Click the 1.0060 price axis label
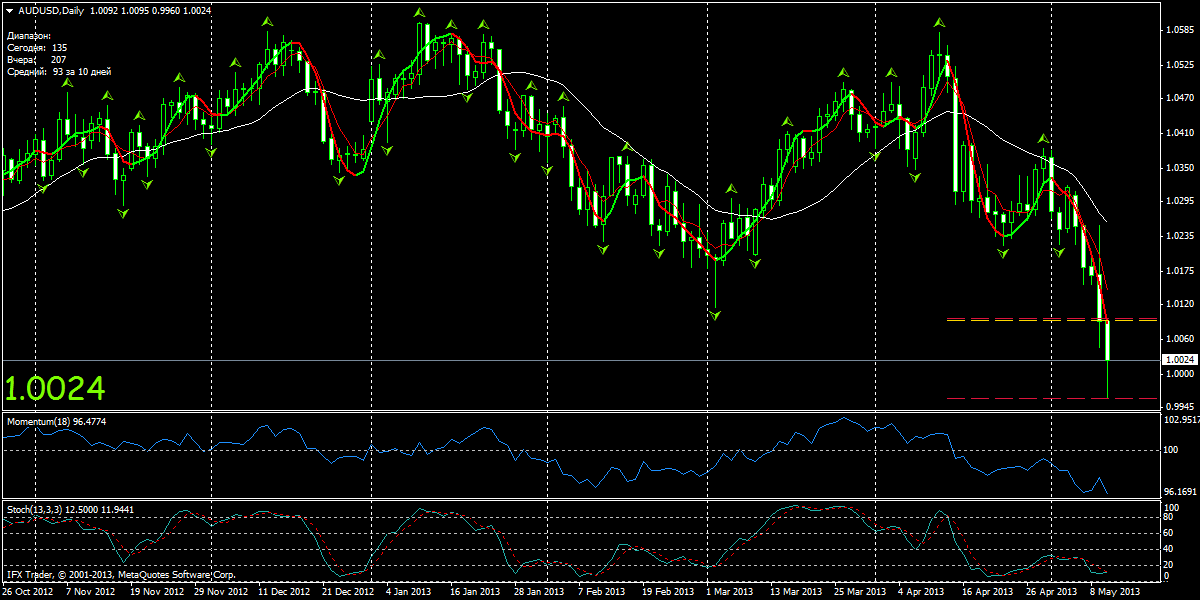Screen dimensions: 1200x600 (1180, 338)
